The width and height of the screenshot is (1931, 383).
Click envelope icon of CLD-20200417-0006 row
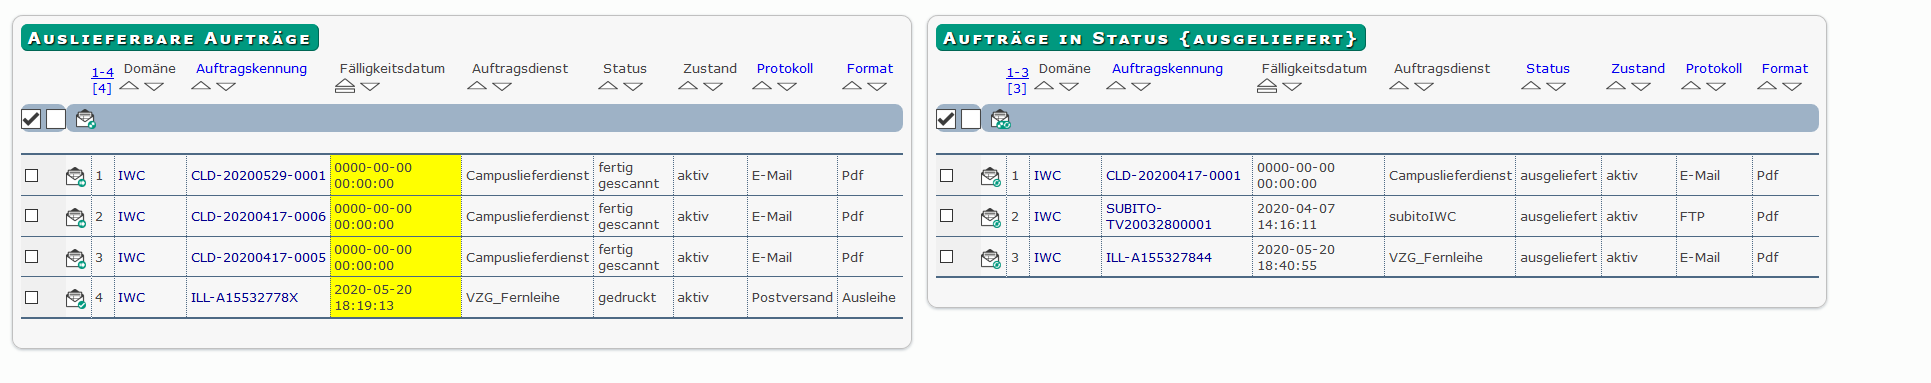pyautogui.click(x=75, y=217)
